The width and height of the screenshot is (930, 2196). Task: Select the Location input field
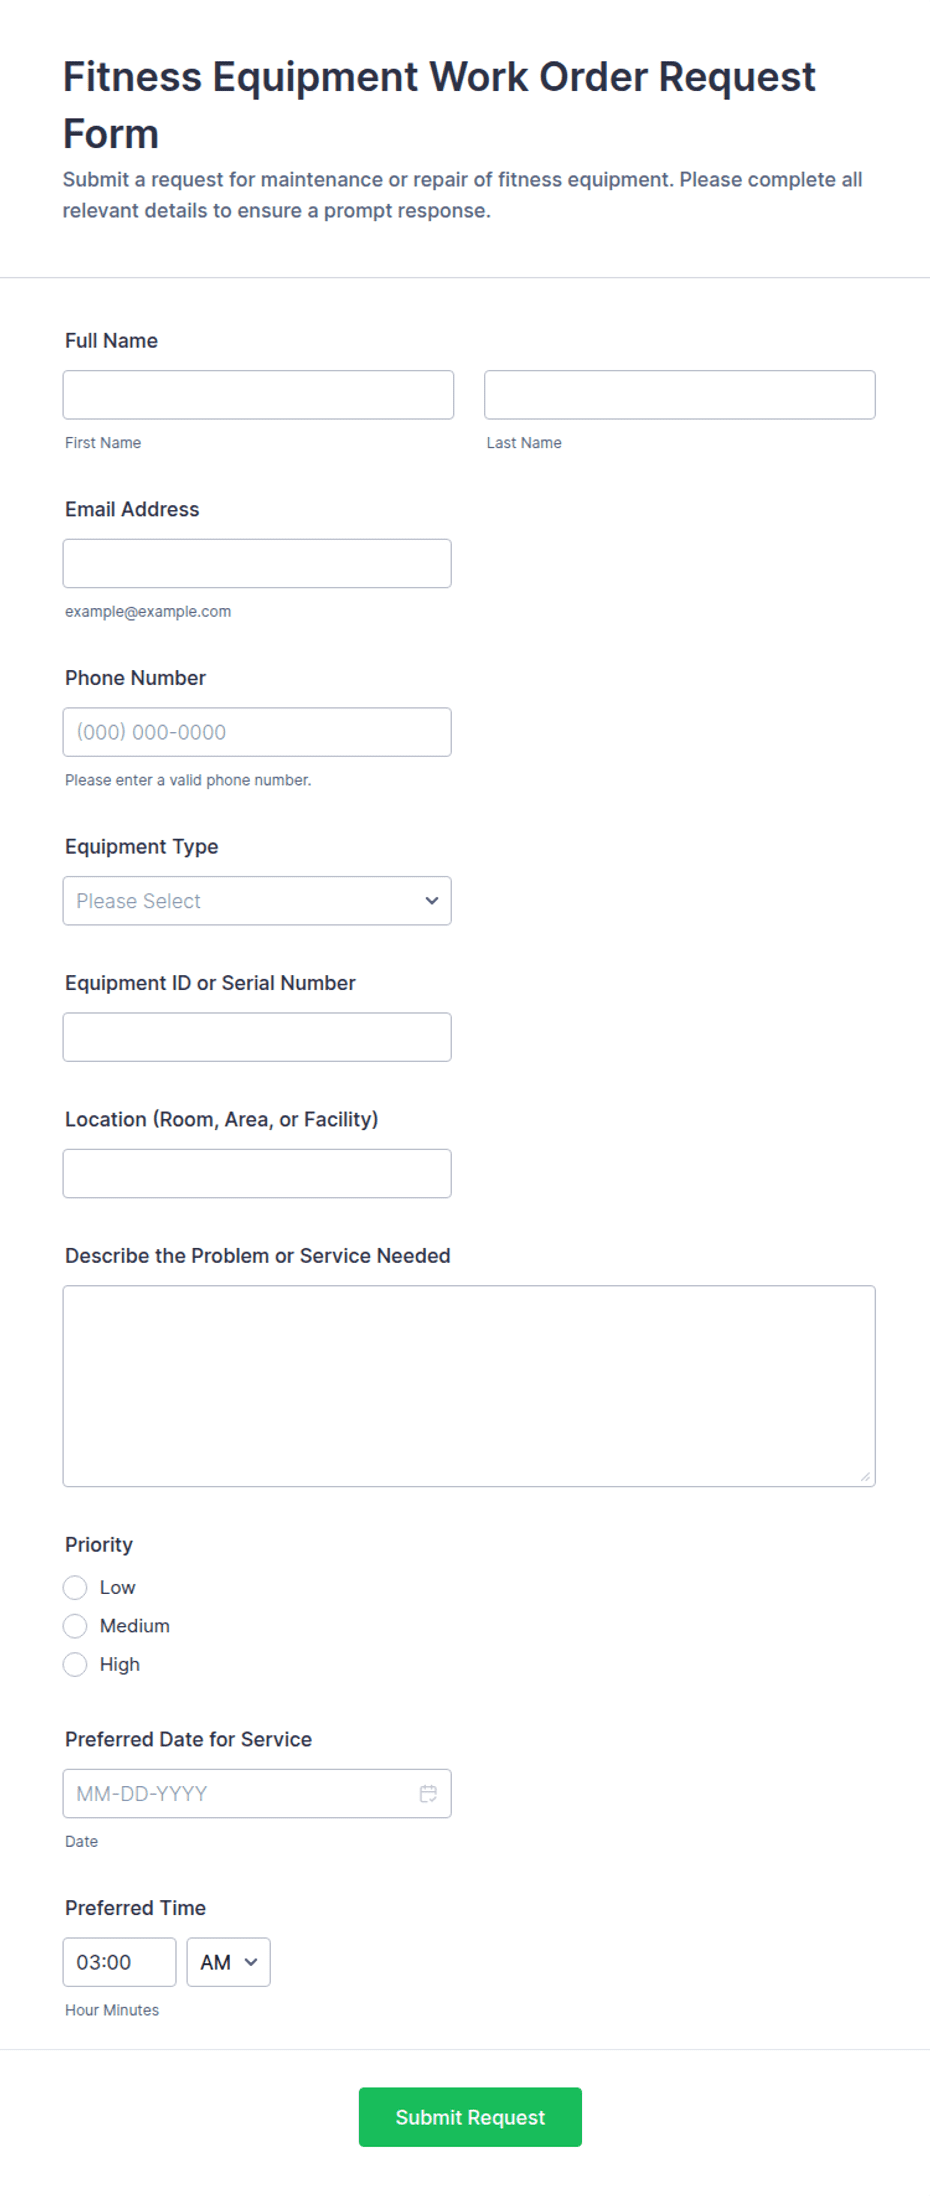pyautogui.click(x=257, y=1174)
